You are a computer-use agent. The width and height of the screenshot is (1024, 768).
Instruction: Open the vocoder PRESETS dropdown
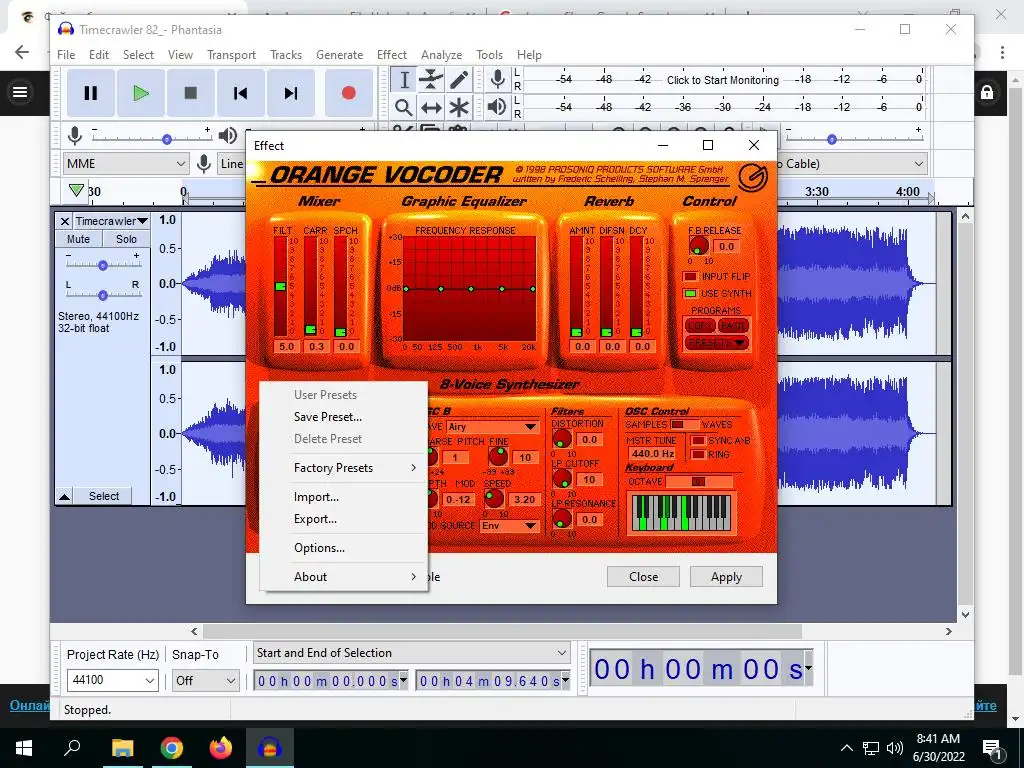(716, 343)
